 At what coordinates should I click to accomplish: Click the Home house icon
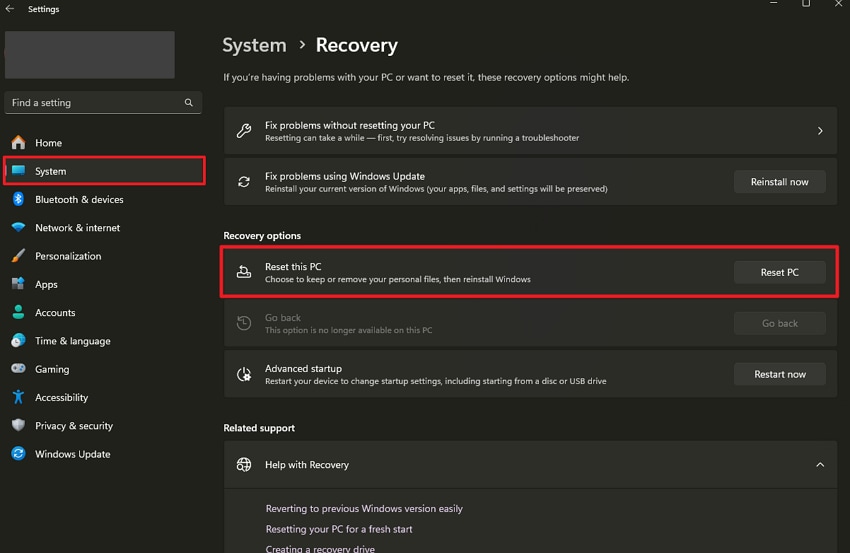pos(18,143)
